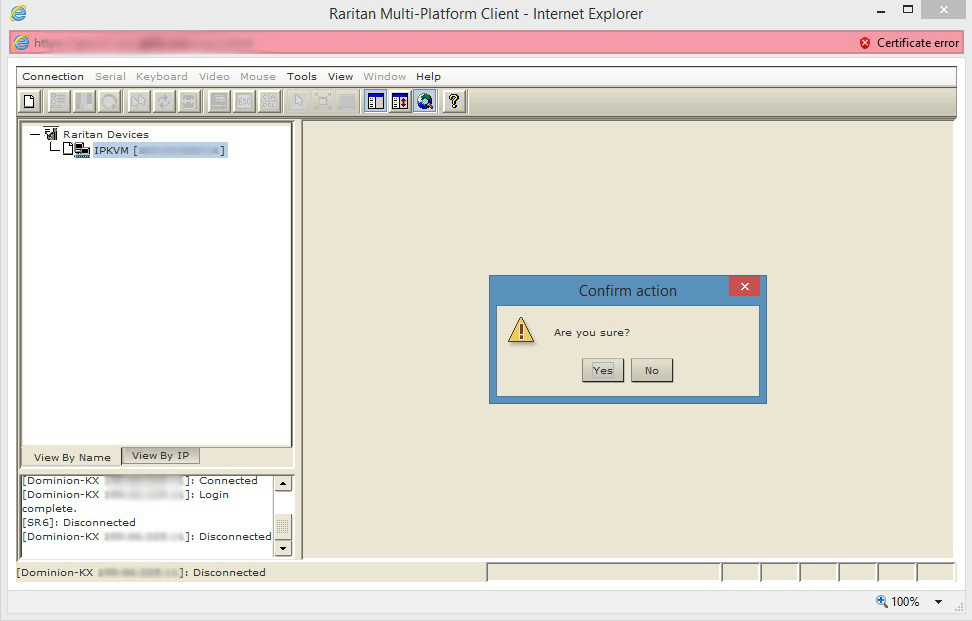Click the auto-sense video settings icon

189,101
